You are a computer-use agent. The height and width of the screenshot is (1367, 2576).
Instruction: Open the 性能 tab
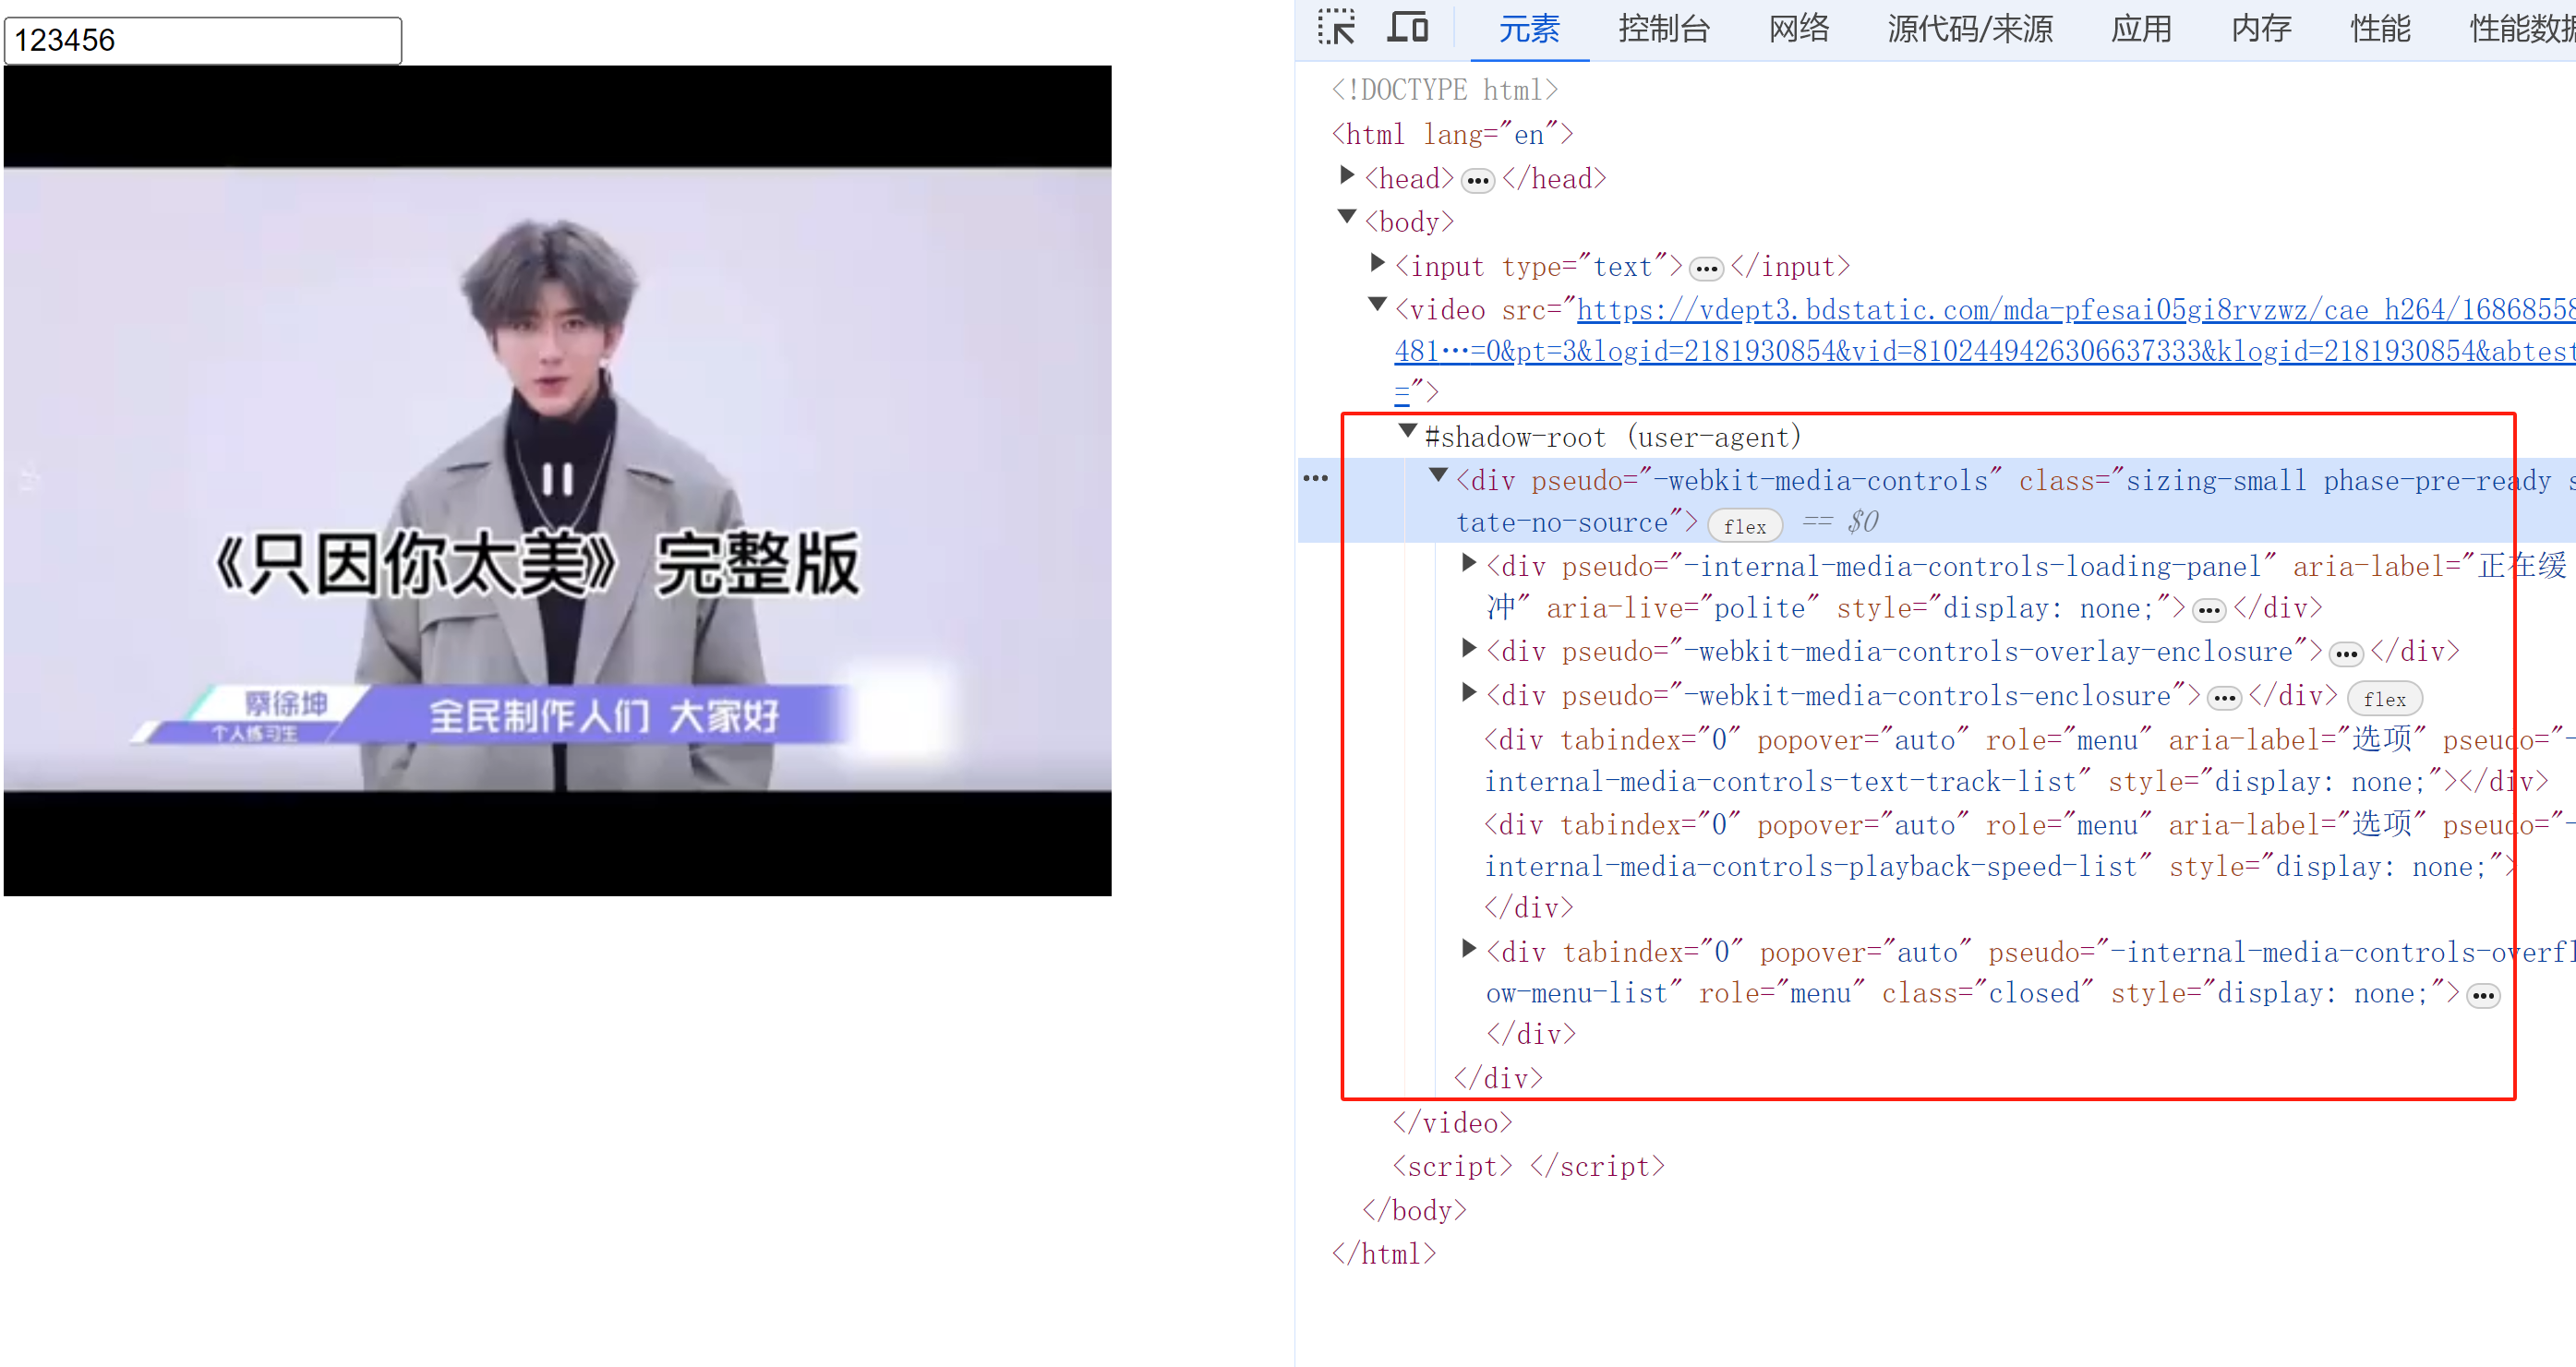[2380, 29]
